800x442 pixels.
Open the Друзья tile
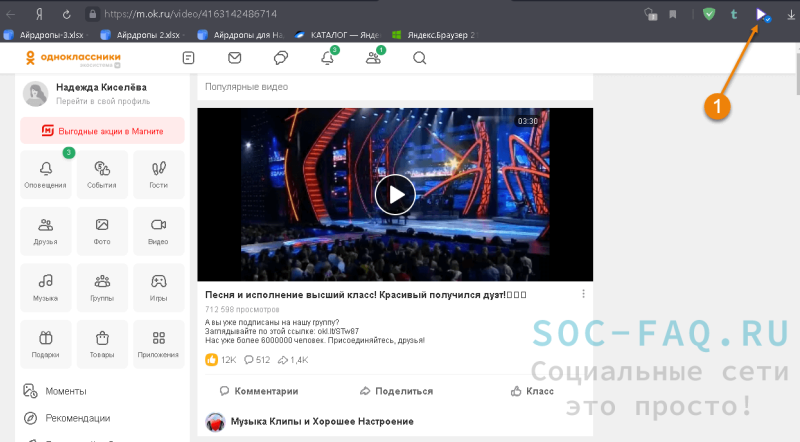pyautogui.click(x=45, y=231)
